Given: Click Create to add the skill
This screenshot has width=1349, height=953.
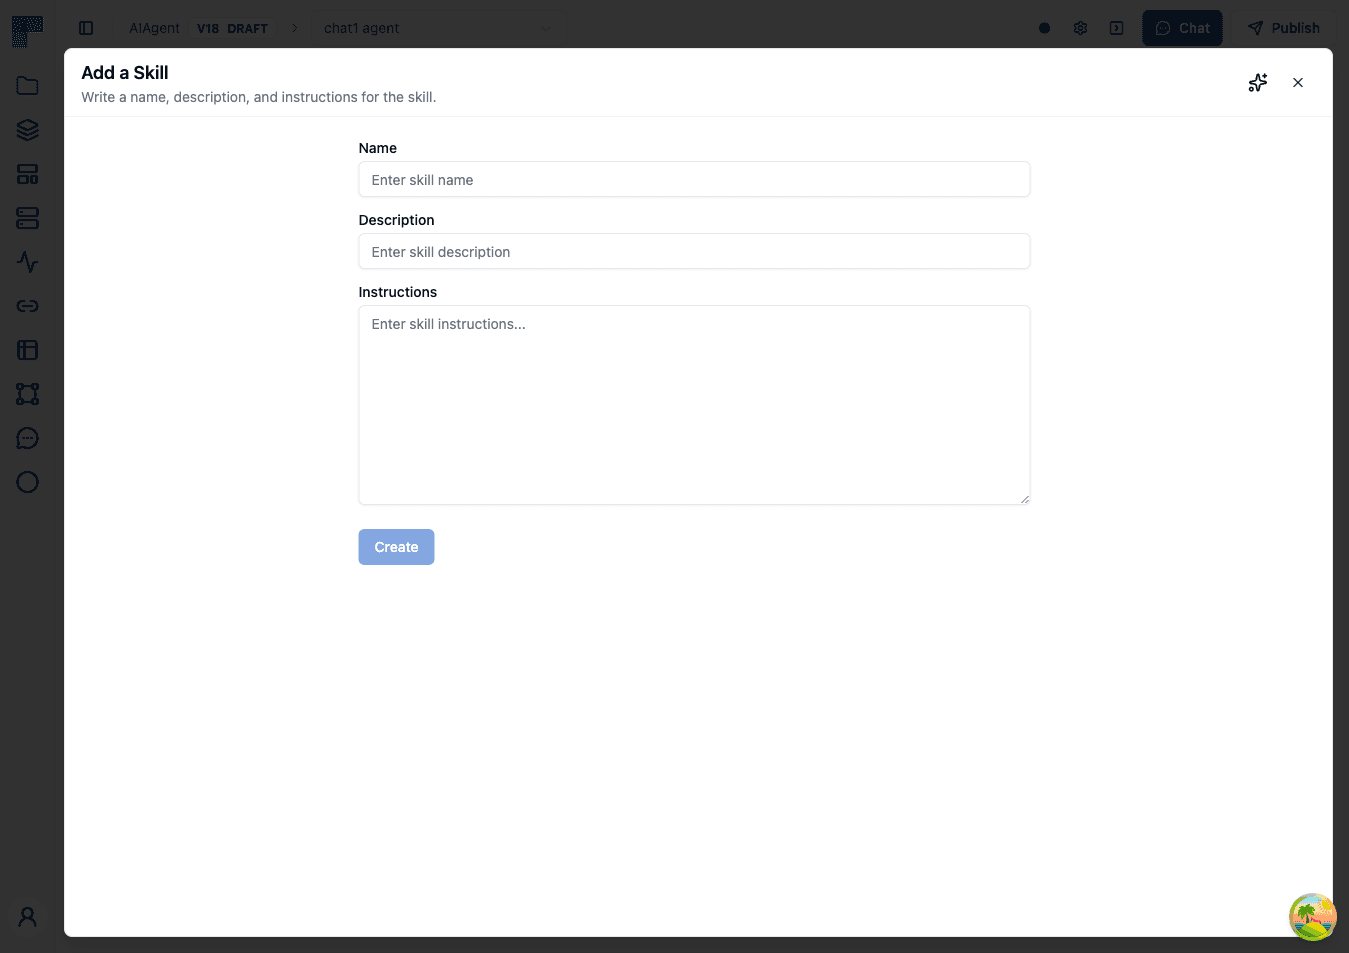Looking at the screenshot, I should click(x=396, y=547).
